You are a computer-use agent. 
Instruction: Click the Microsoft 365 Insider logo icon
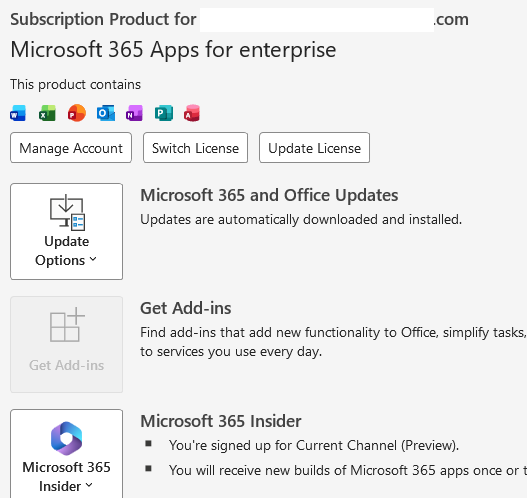click(x=66, y=438)
